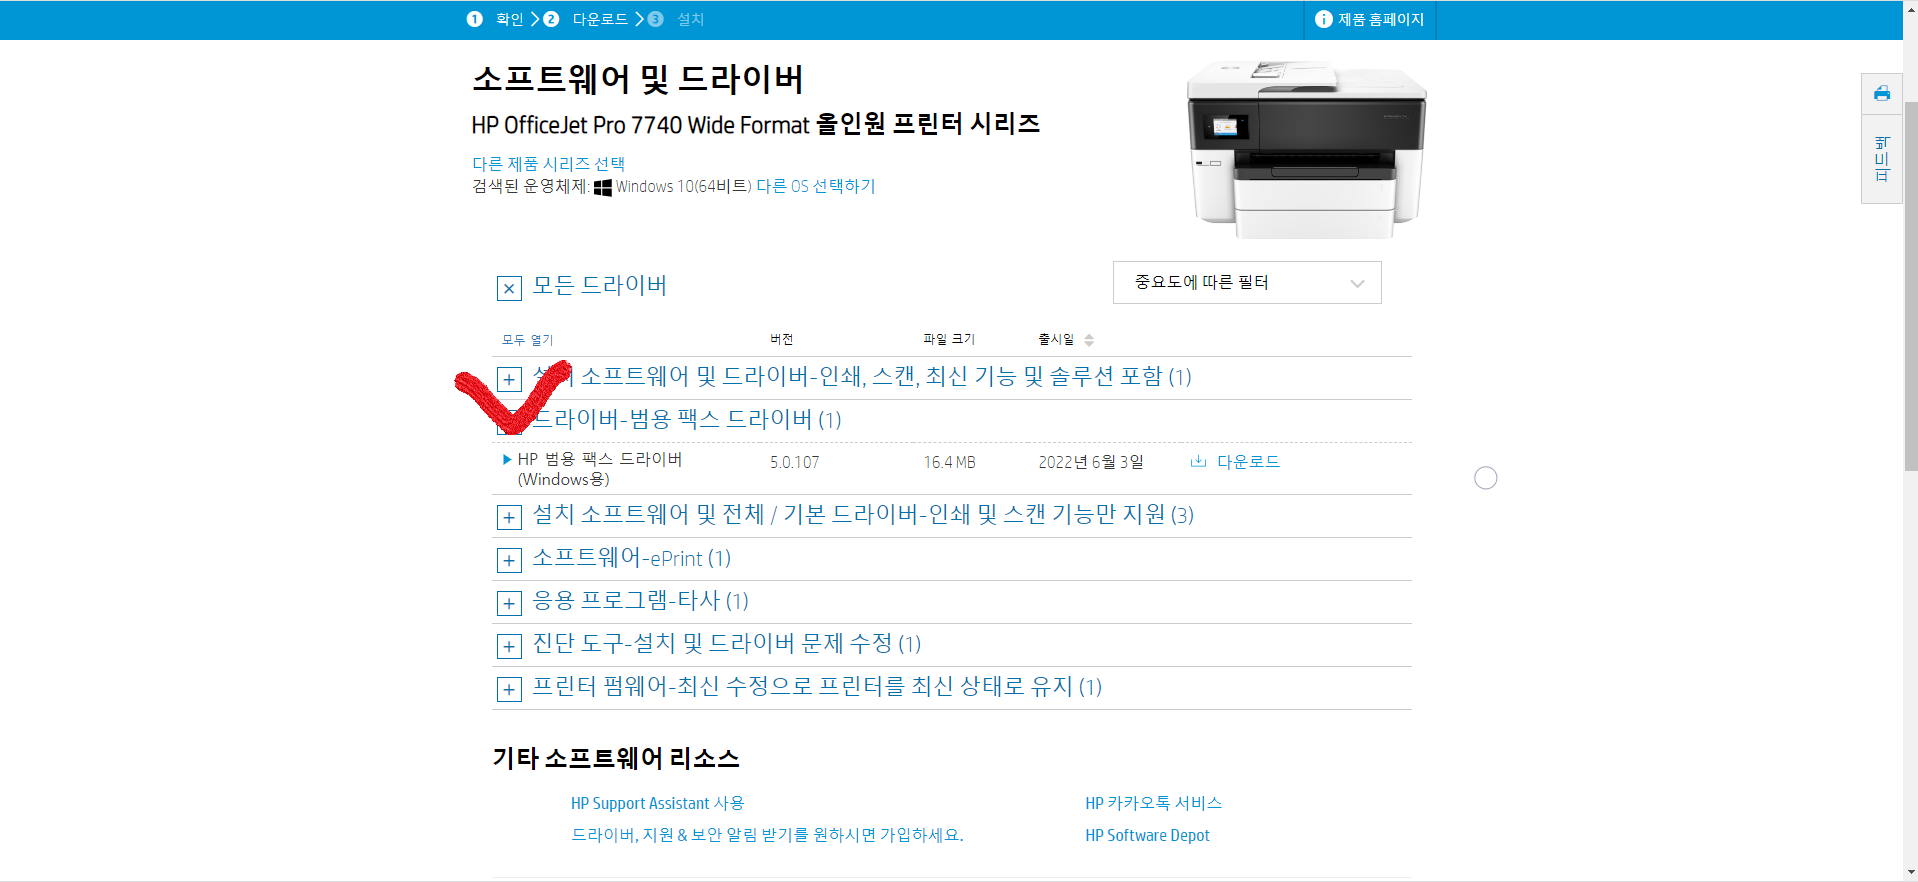Click the 드라이버-범용 팩스 드라이버 heading
Image resolution: width=1918 pixels, height=882 pixels.
click(686, 419)
